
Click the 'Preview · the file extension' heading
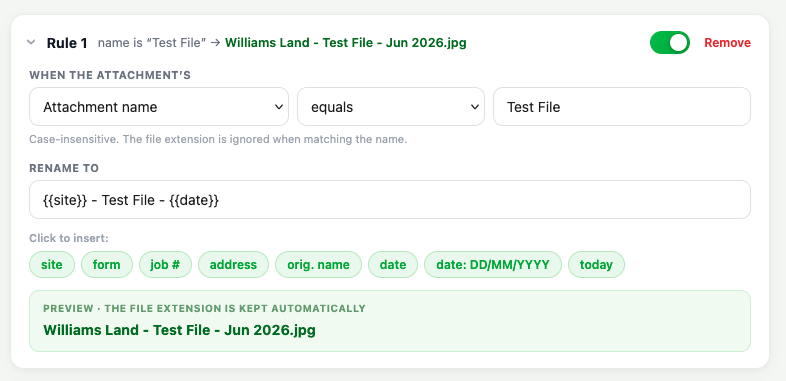(205, 308)
